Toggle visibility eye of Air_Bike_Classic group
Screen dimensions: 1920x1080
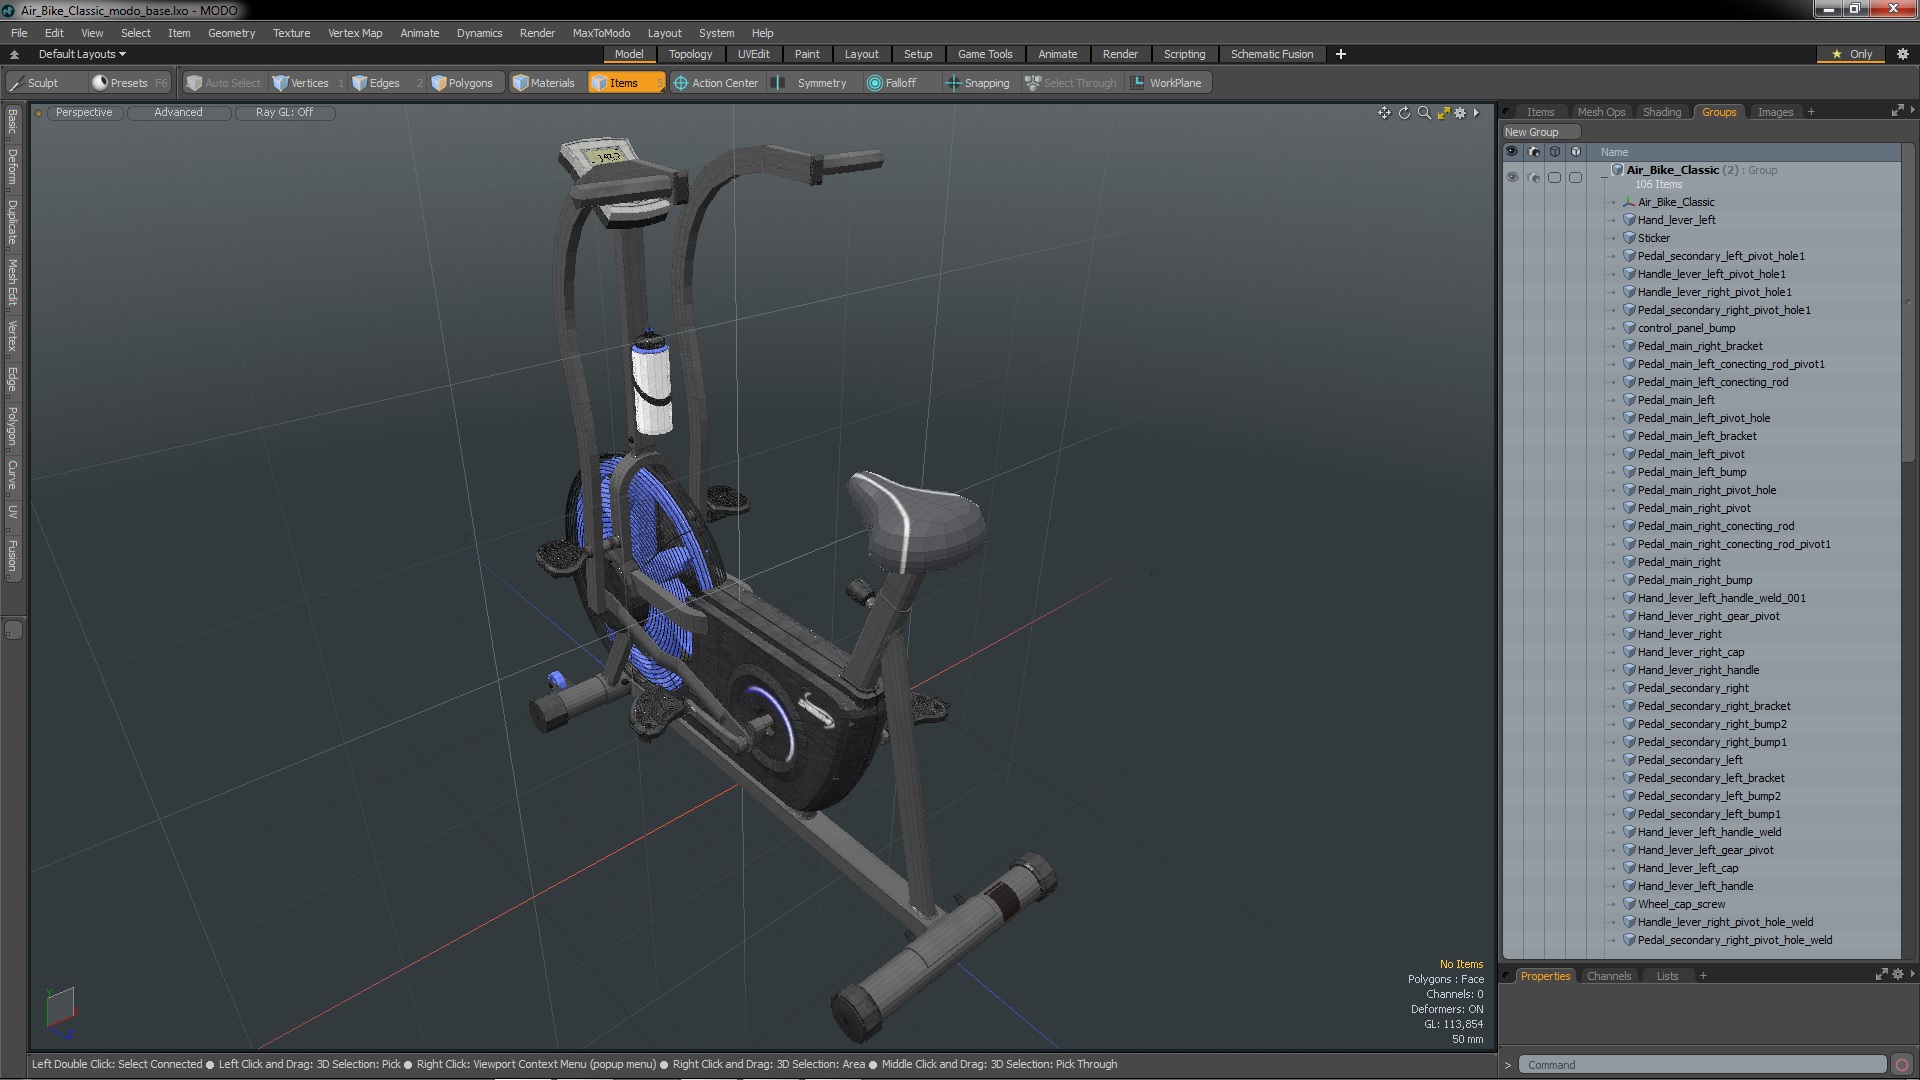tap(1512, 177)
